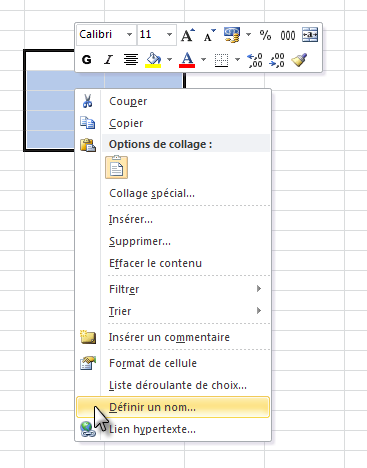Click the globe hyperlink icon

[88, 429]
